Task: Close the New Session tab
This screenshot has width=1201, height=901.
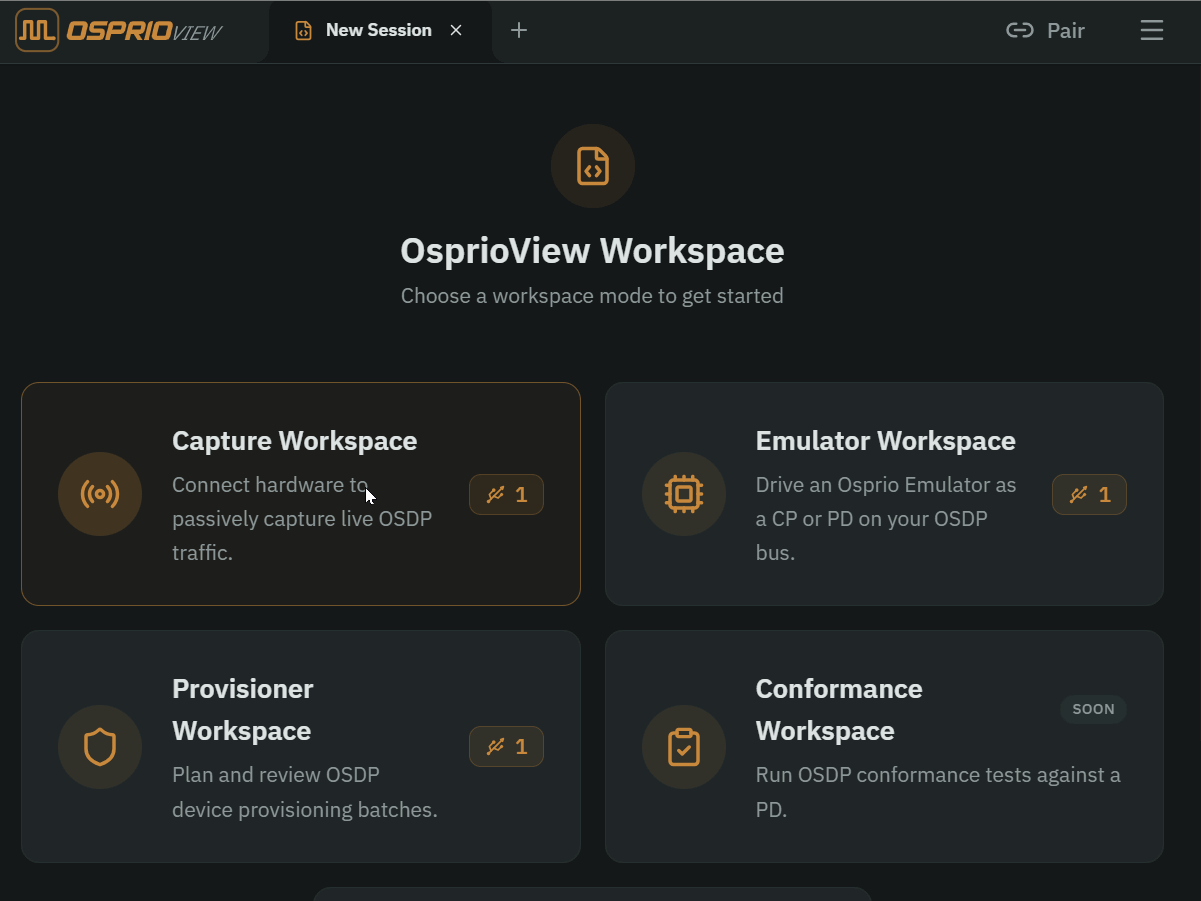Action: point(456,30)
